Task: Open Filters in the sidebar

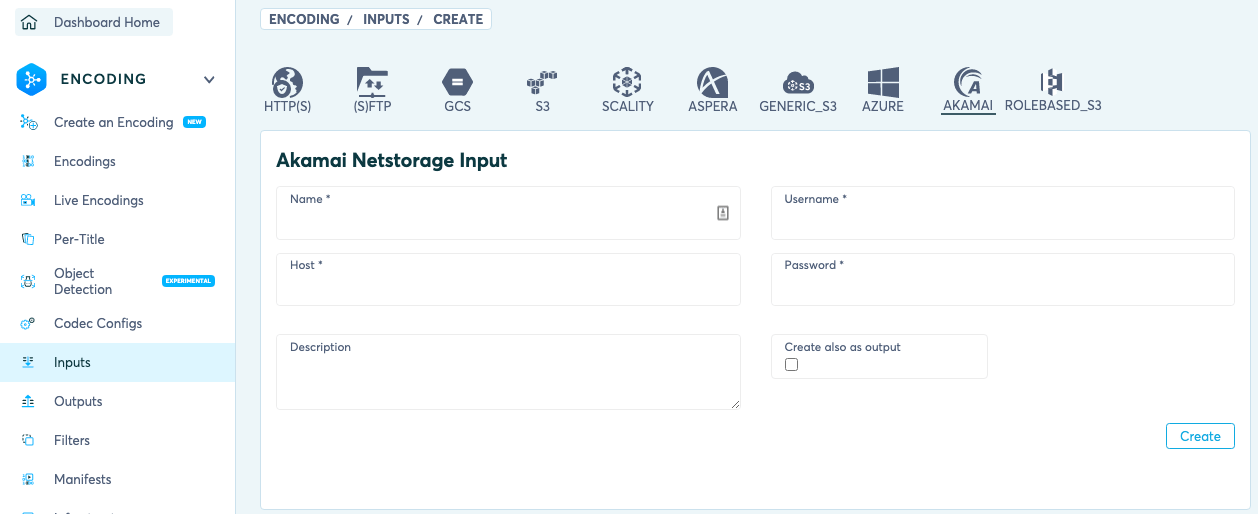Action: (x=72, y=440)
